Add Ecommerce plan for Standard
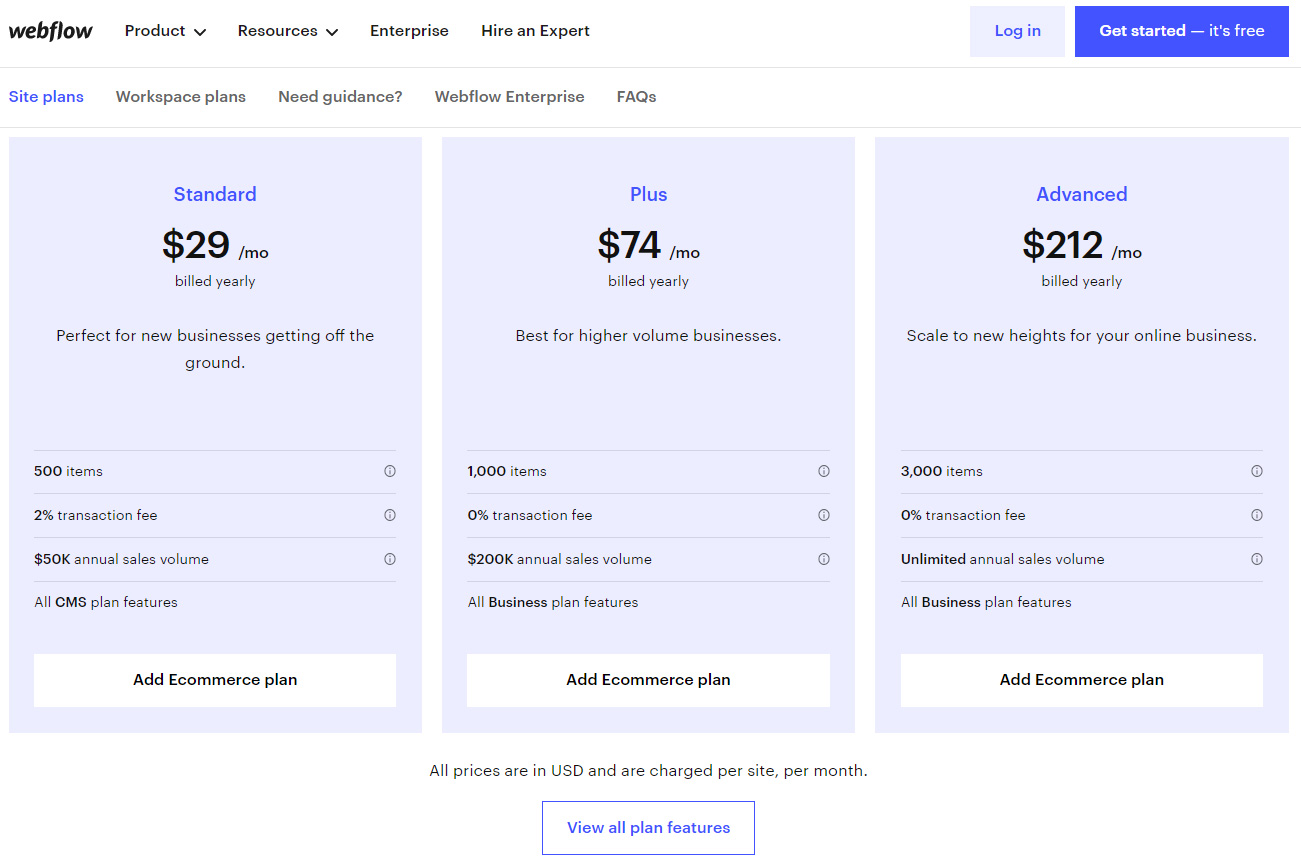 click(x=215, y=680)
